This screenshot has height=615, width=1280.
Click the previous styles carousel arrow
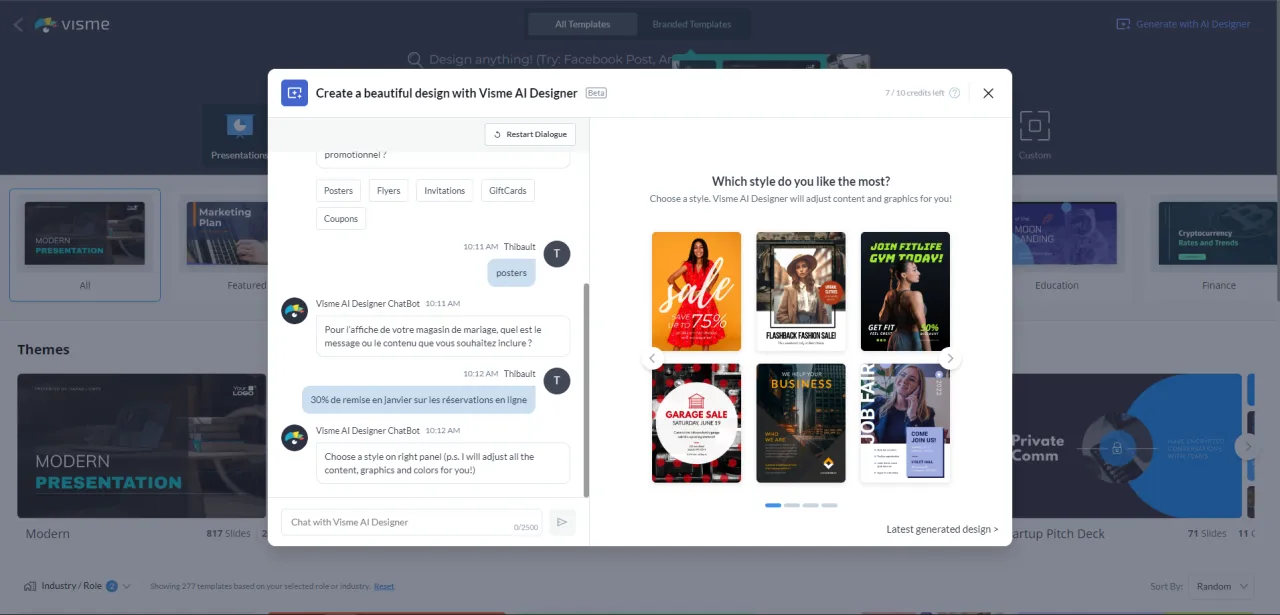tap(652, 358)
